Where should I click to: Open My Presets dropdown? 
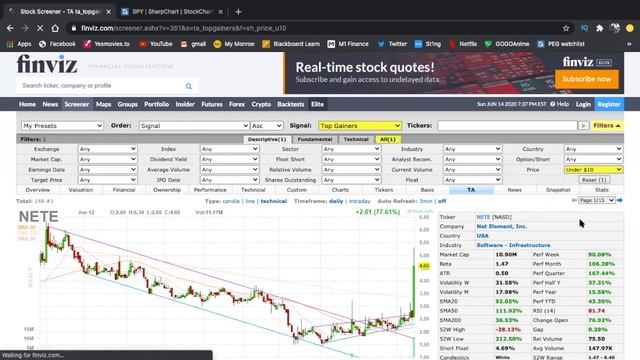(62, 126)
